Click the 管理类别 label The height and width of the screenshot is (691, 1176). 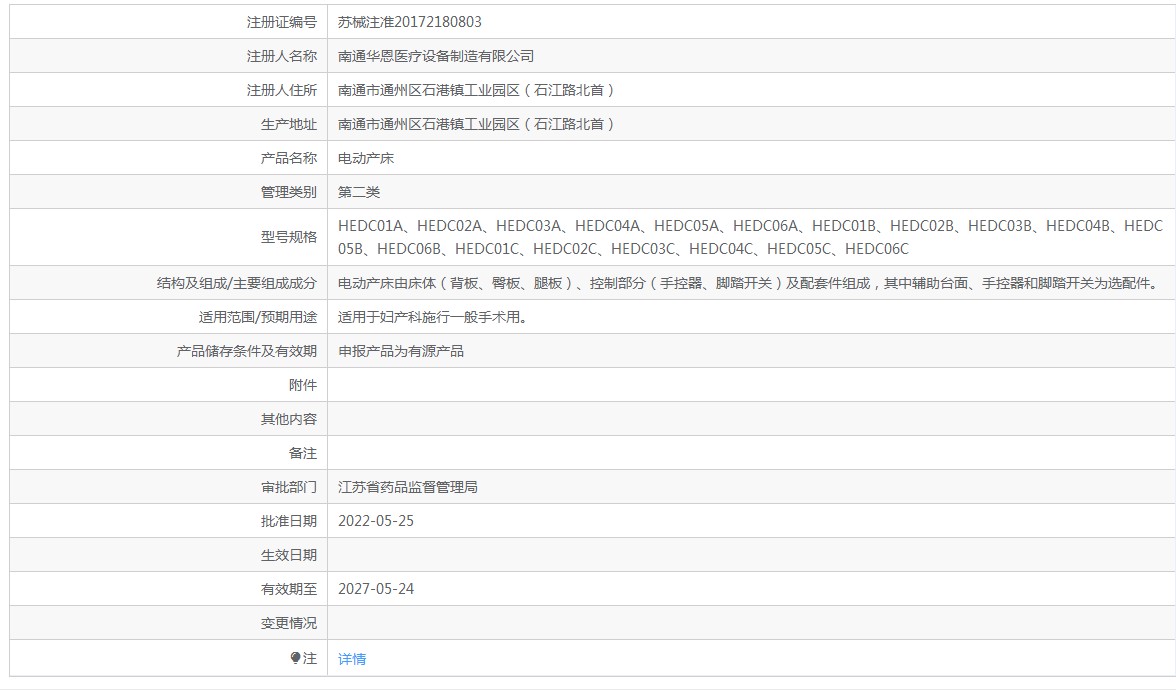coord(289,192)
